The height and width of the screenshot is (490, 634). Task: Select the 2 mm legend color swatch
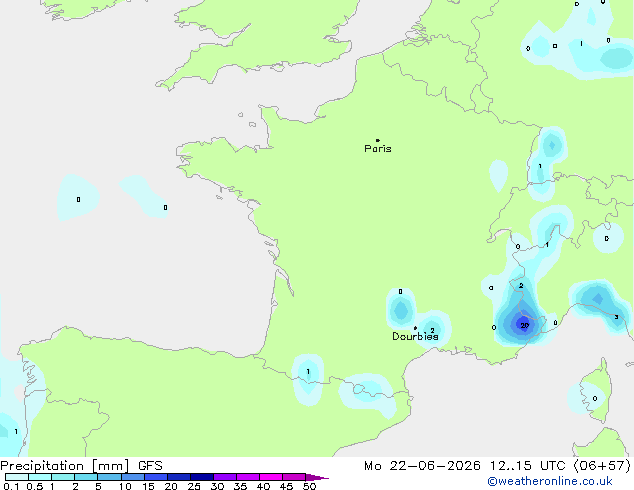[86, 477]
